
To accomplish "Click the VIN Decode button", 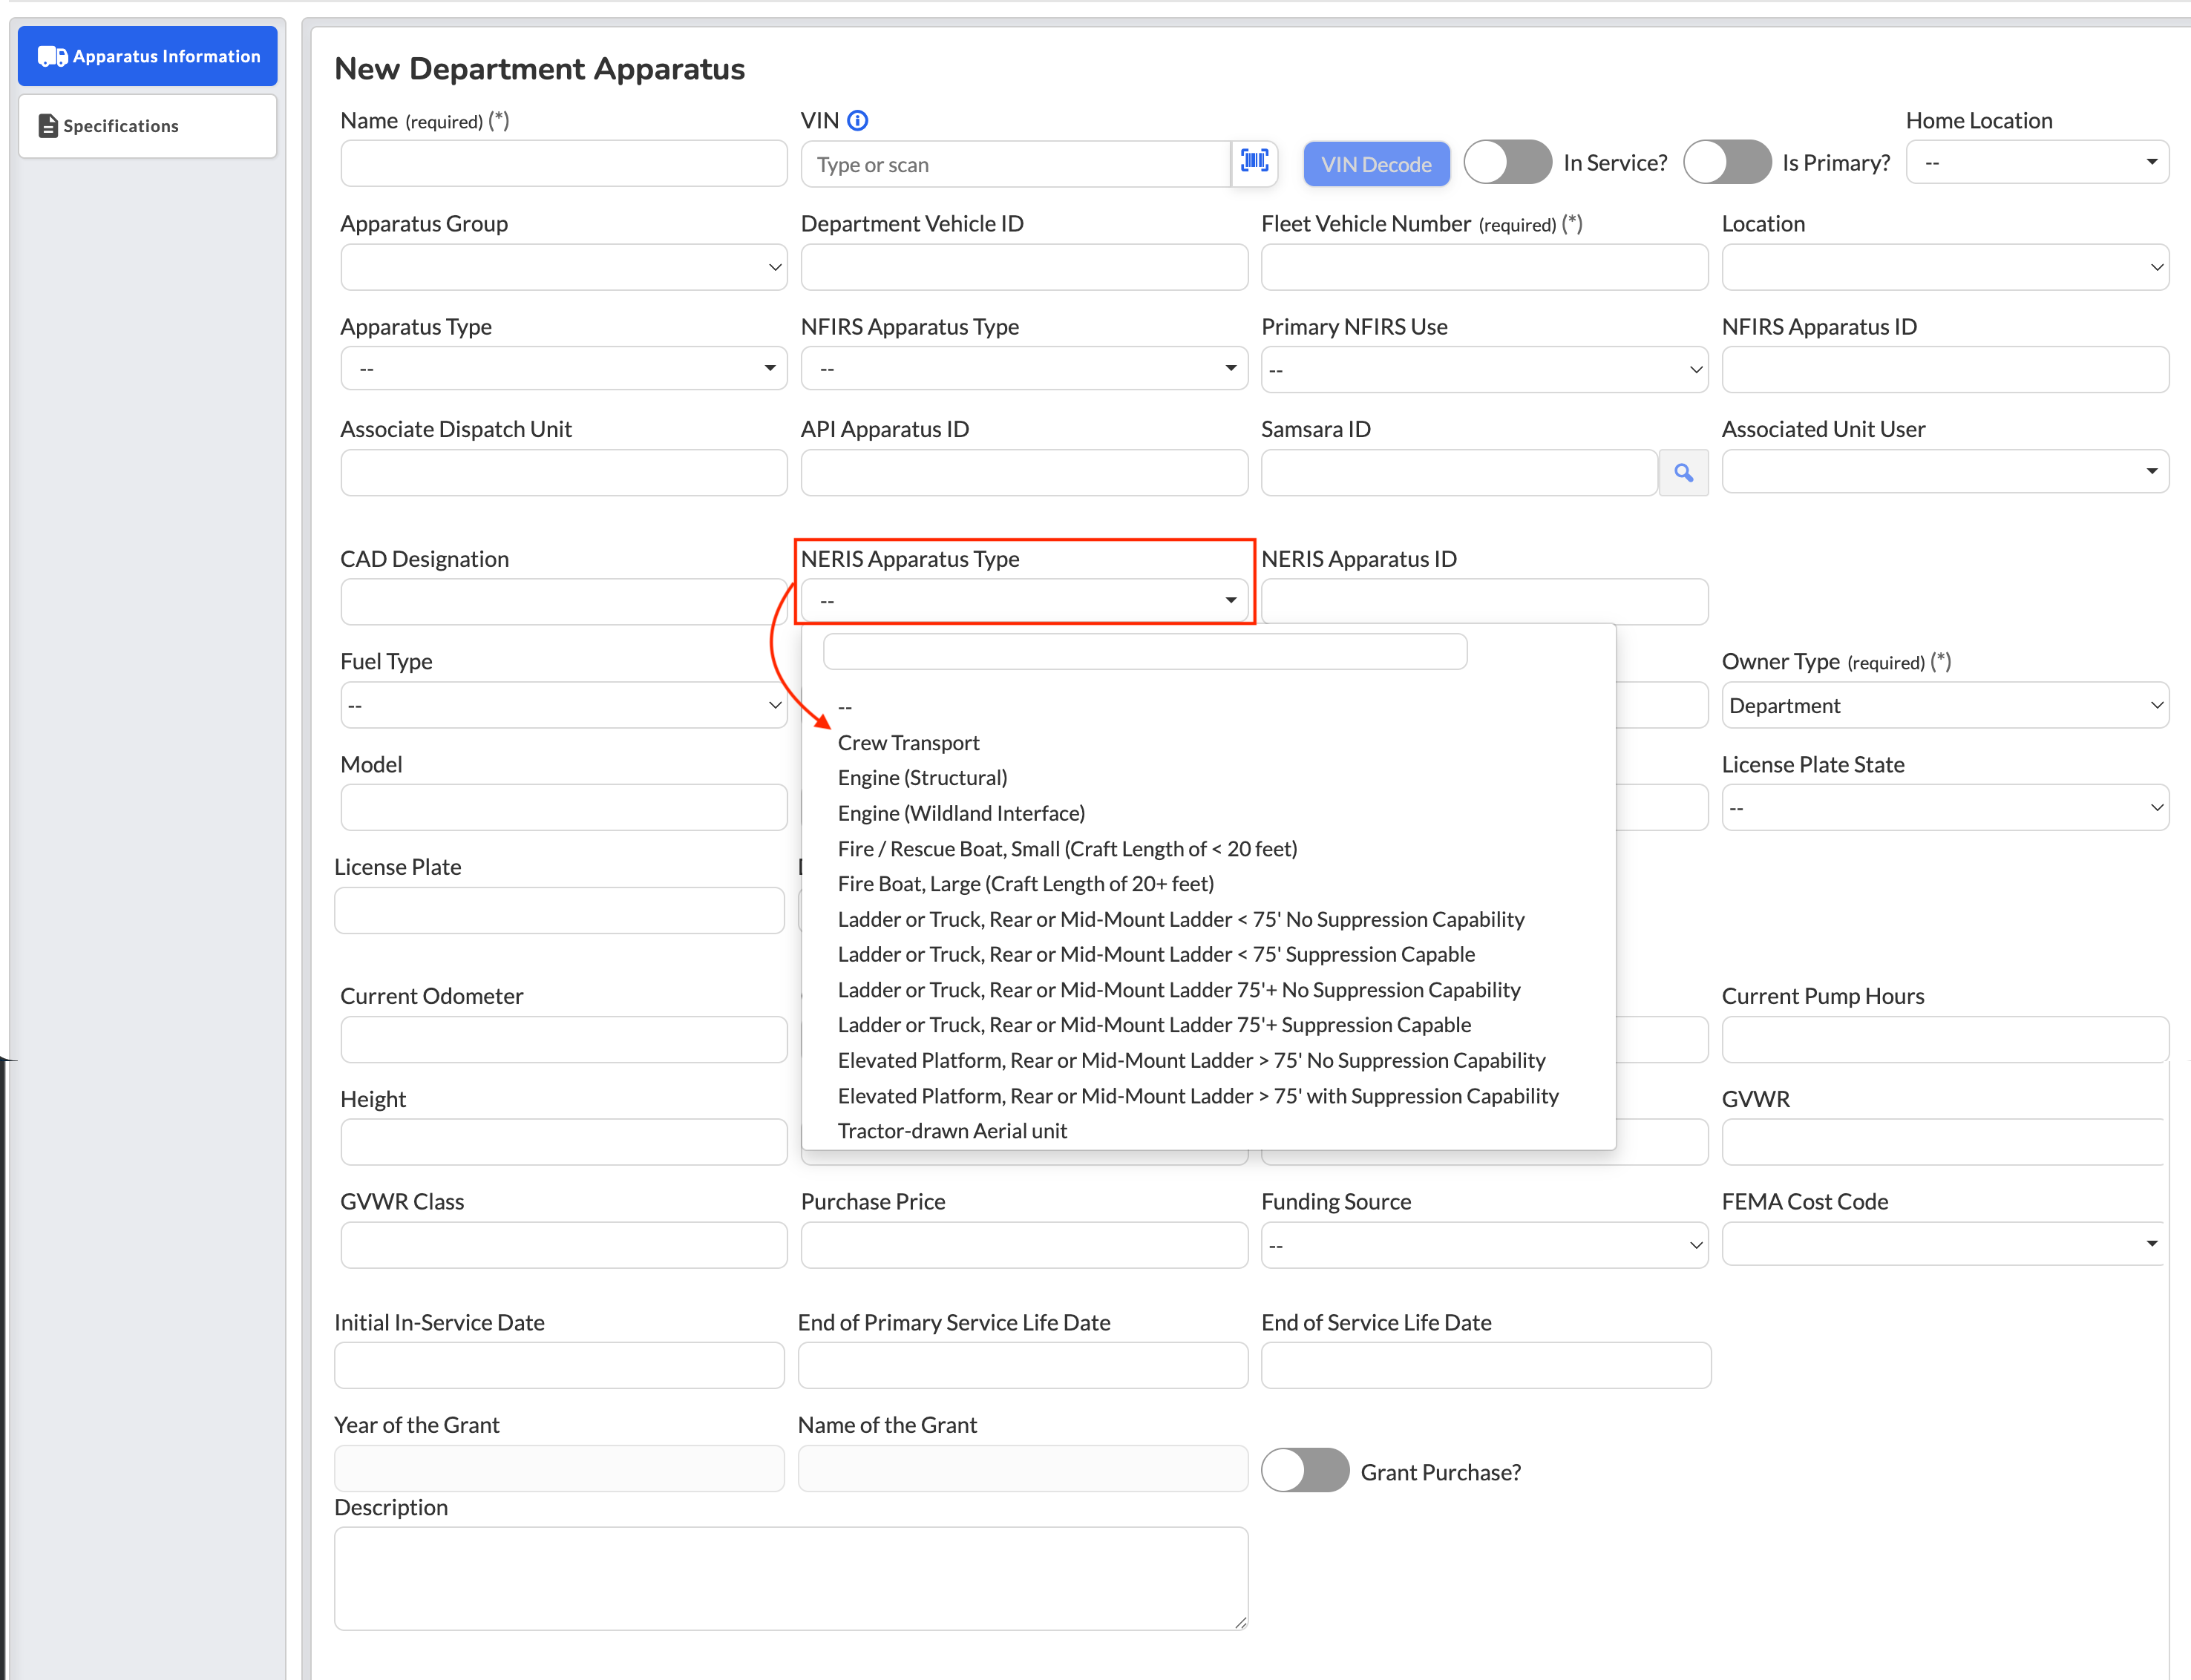I will 1376,164.
